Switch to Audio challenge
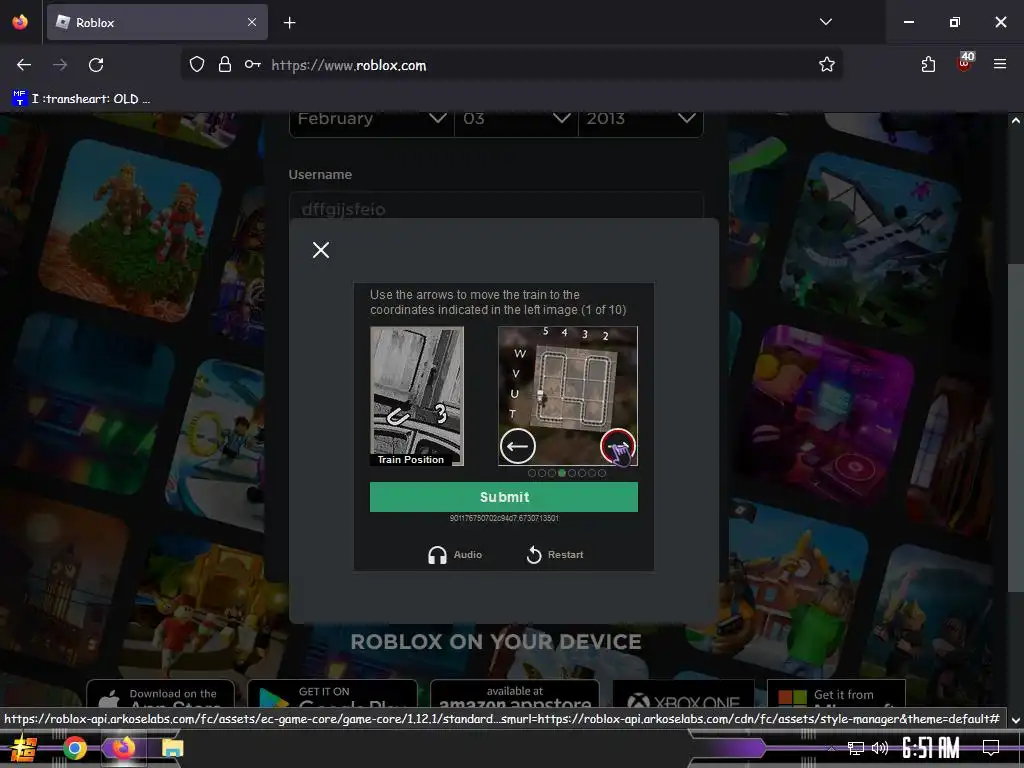Viewport: 1024px width, 768px height. [455, 554]
